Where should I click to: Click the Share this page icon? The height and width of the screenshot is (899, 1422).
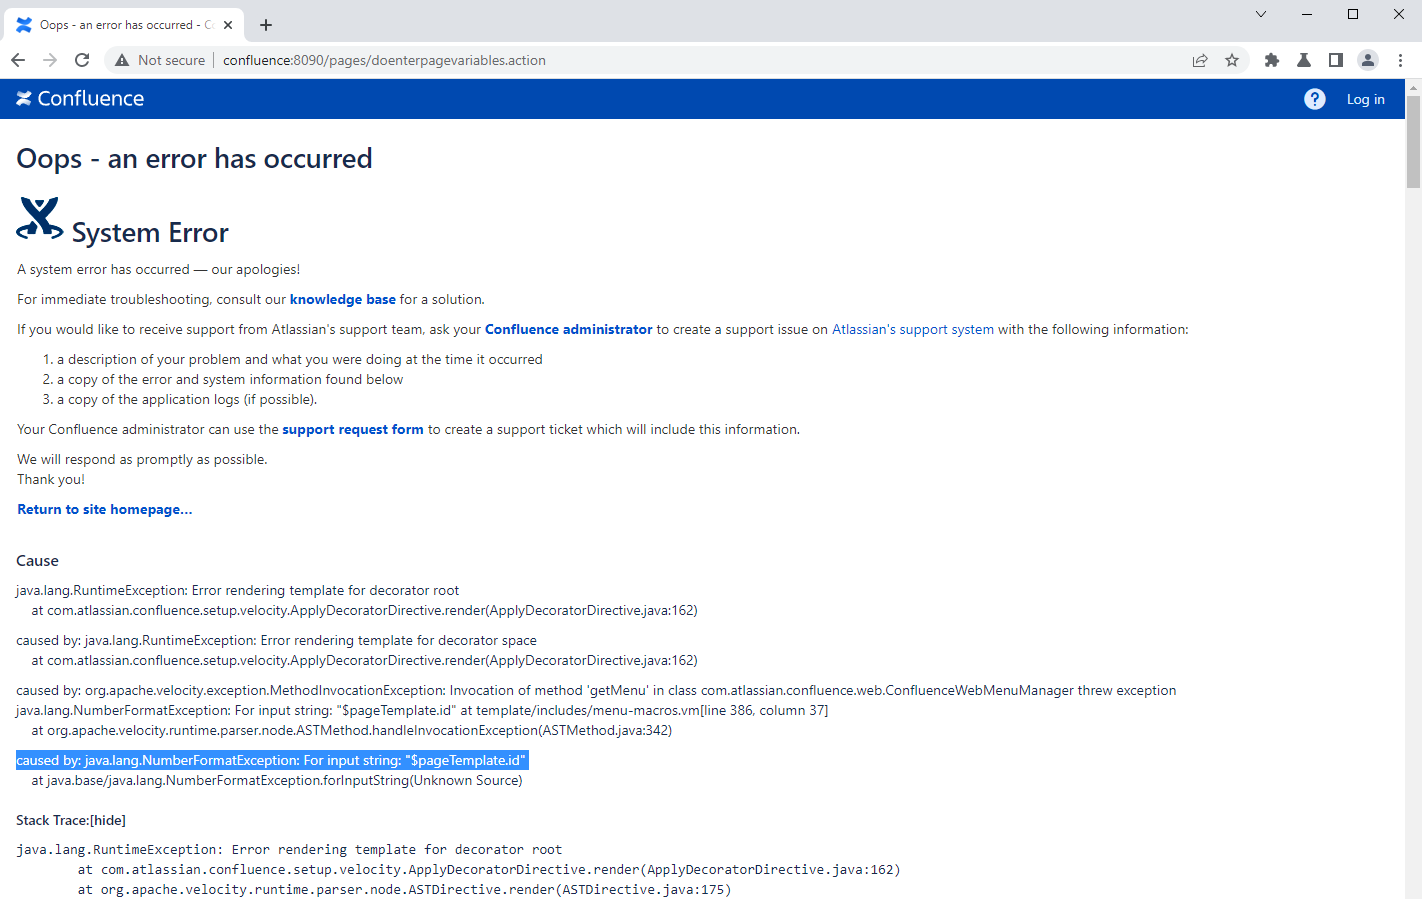(x=1200, y=60)
